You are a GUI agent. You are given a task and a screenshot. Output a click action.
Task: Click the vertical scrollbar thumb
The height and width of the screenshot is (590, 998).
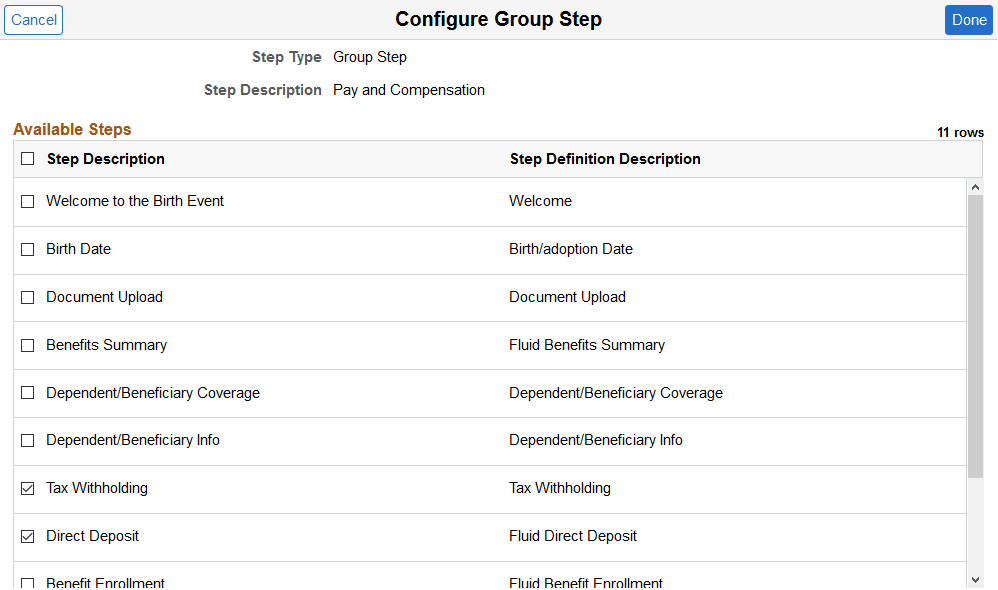click(x=975, y=337)
